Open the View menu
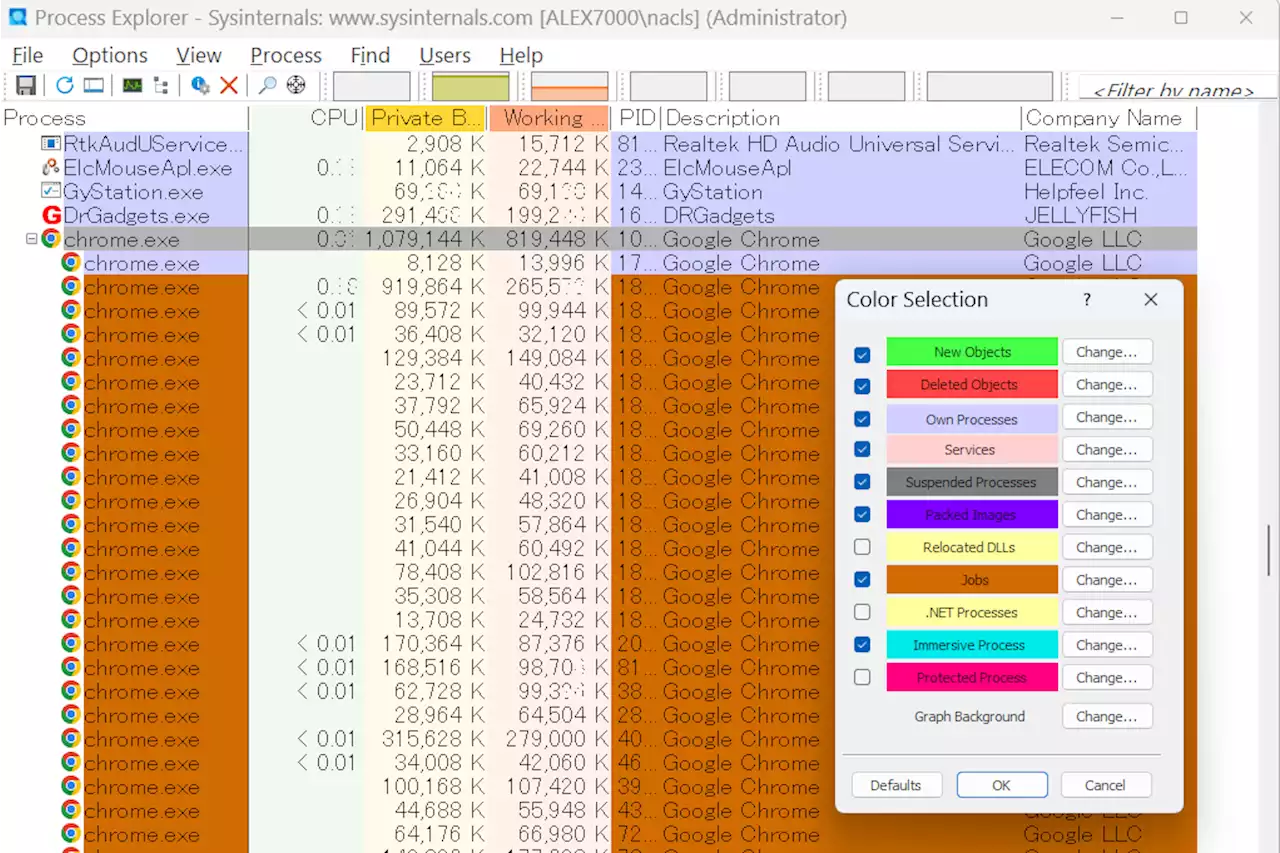Viewport: 1280px width, 853px height. pyautogui.click(x=199, y=55)
